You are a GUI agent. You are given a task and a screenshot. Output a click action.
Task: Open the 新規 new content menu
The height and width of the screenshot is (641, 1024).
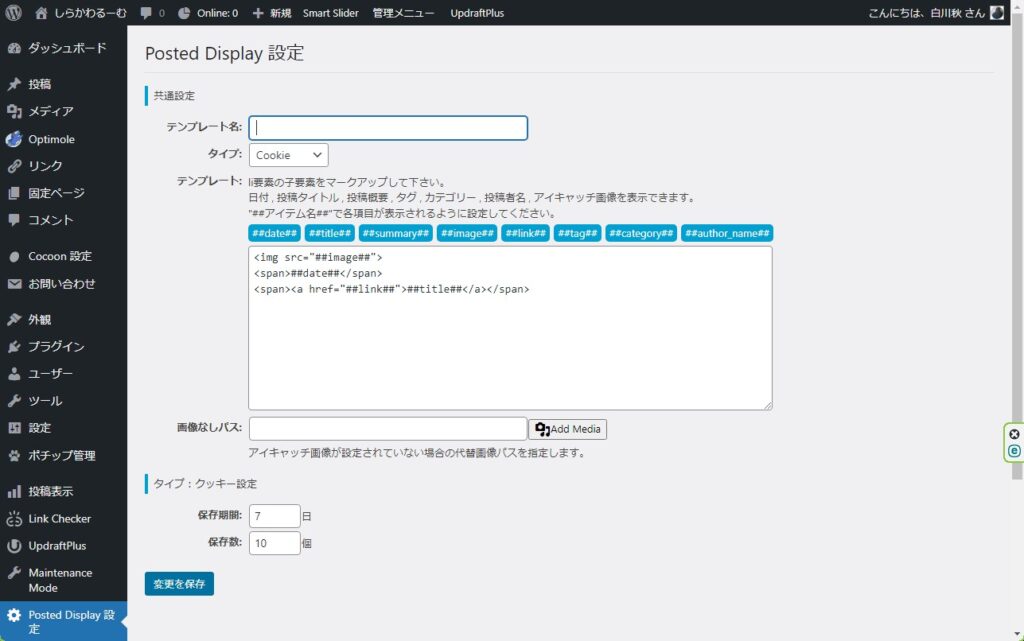tap(272, 14)
